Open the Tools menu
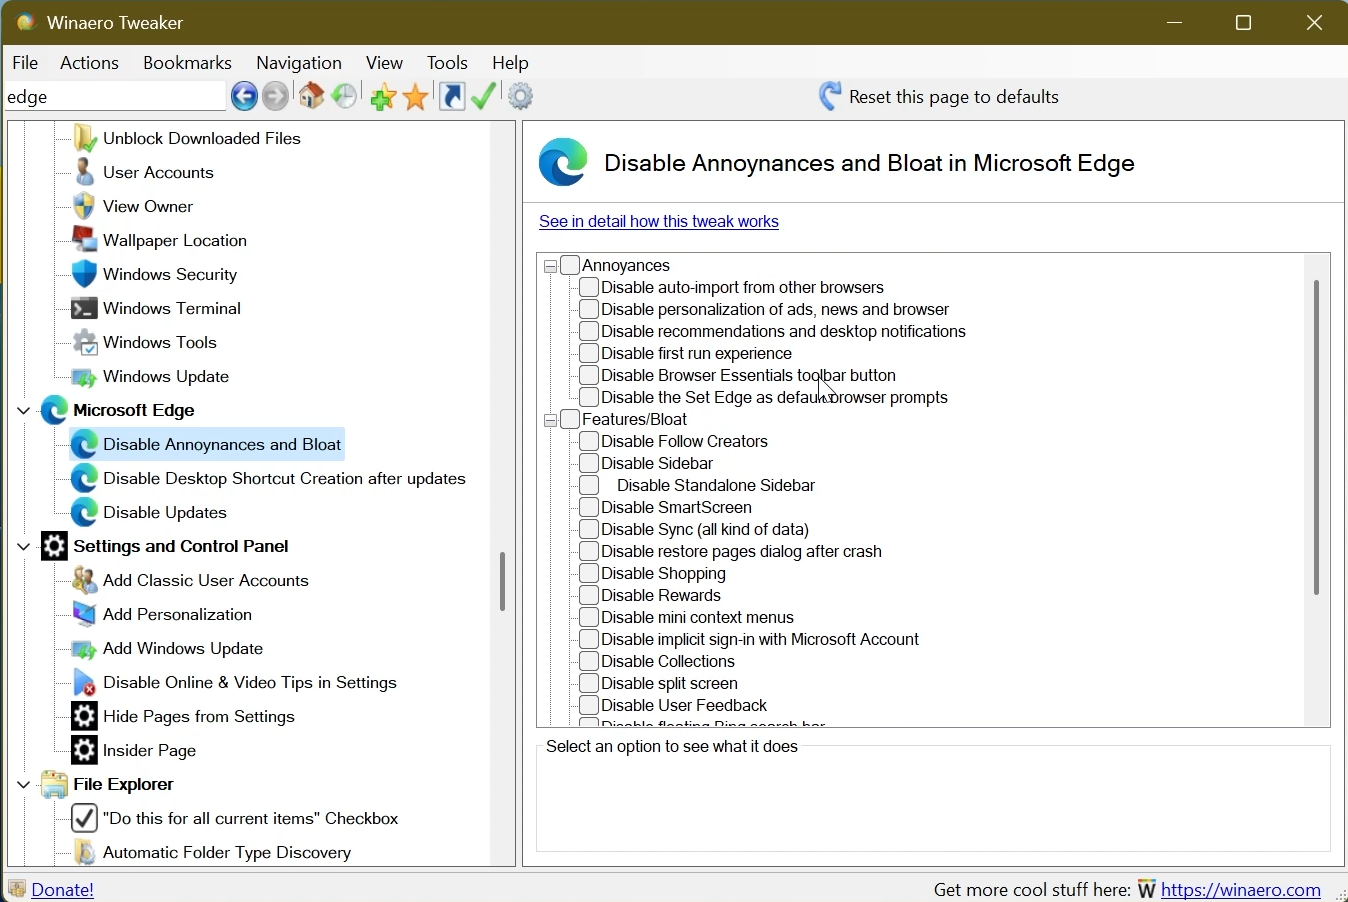This screenshot has width=1348, height=902. coord(447,62)
